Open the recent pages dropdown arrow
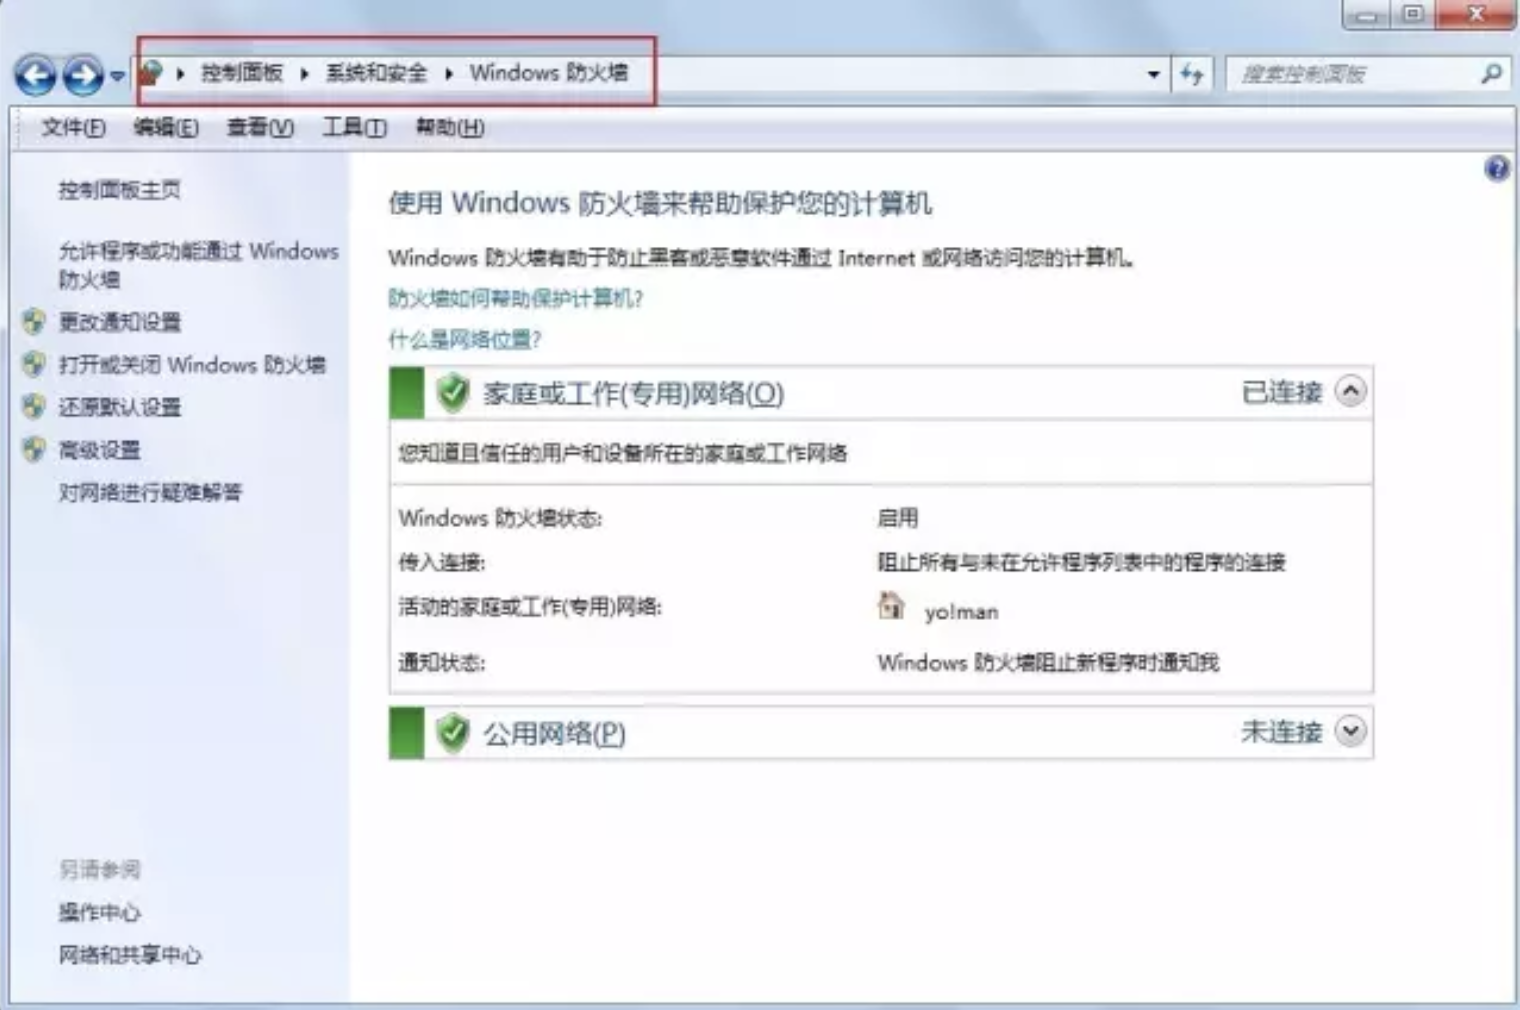Image resolution: width=1520 pixels, height=1010 pixels. coord(118,76)
